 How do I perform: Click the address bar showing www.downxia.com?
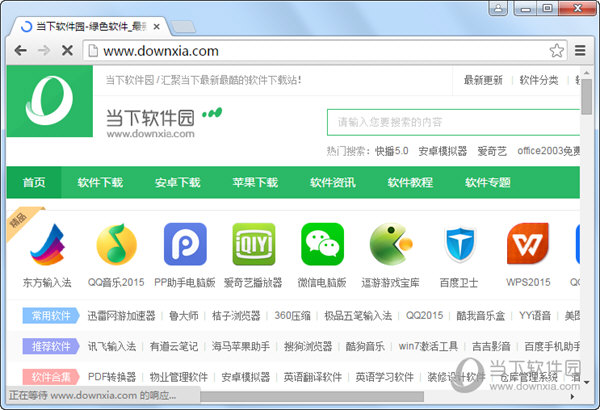(x=300, y=50)
